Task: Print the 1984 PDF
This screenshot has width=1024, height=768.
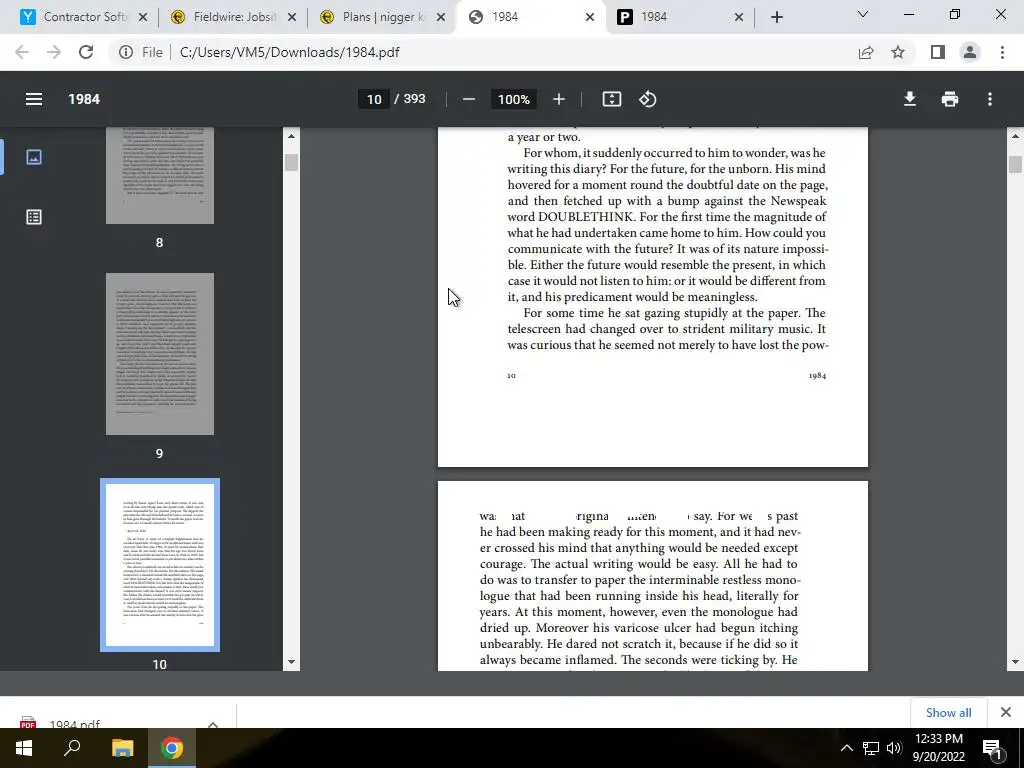Action: tap(950, 99)
